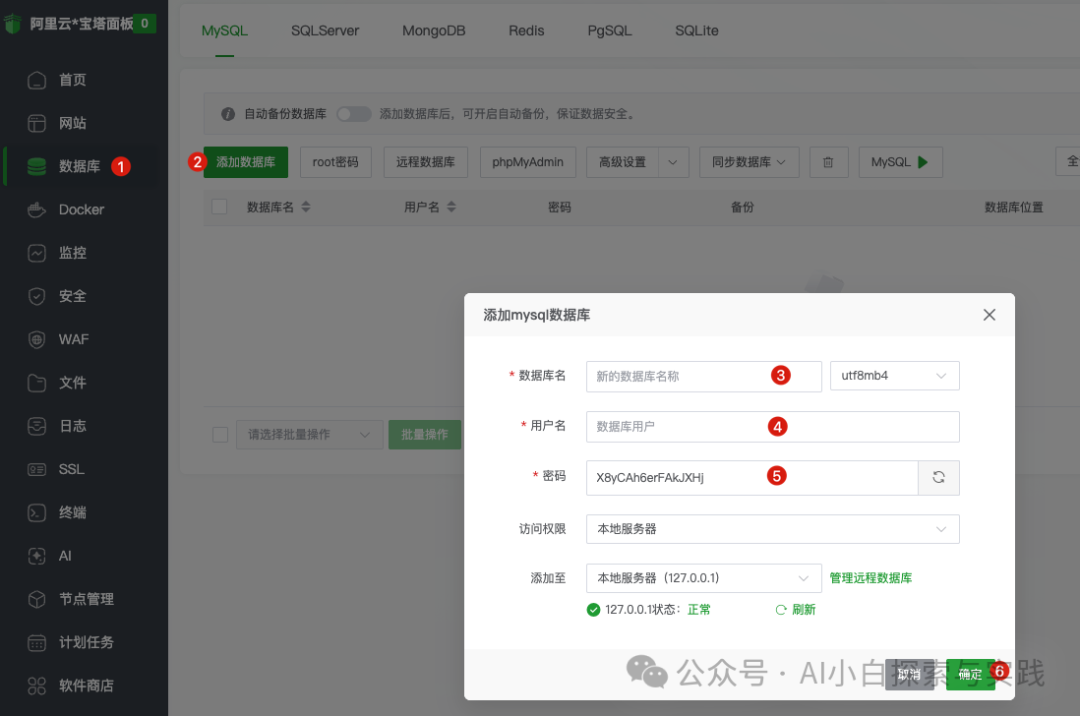Click the 备份 column header
The height and width of the screenshot is (716, 1080).
click(x=742, y=207)
